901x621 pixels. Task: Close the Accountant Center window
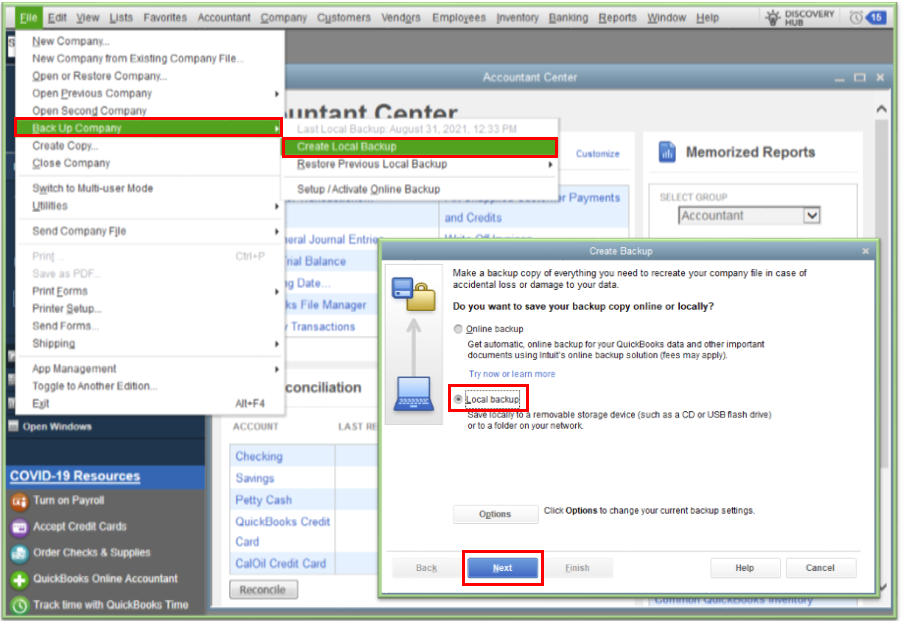[880, 78]
